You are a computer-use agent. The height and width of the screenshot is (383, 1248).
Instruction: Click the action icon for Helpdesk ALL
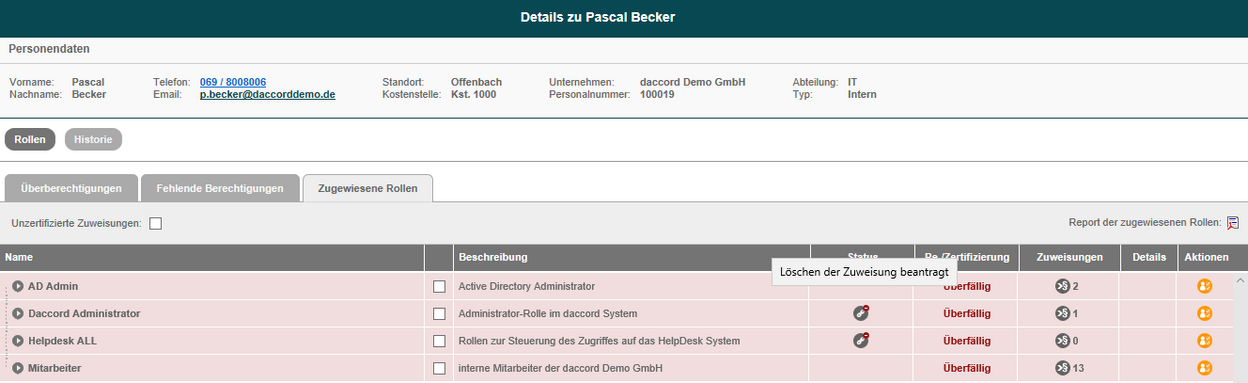[x=1205, y=340]
